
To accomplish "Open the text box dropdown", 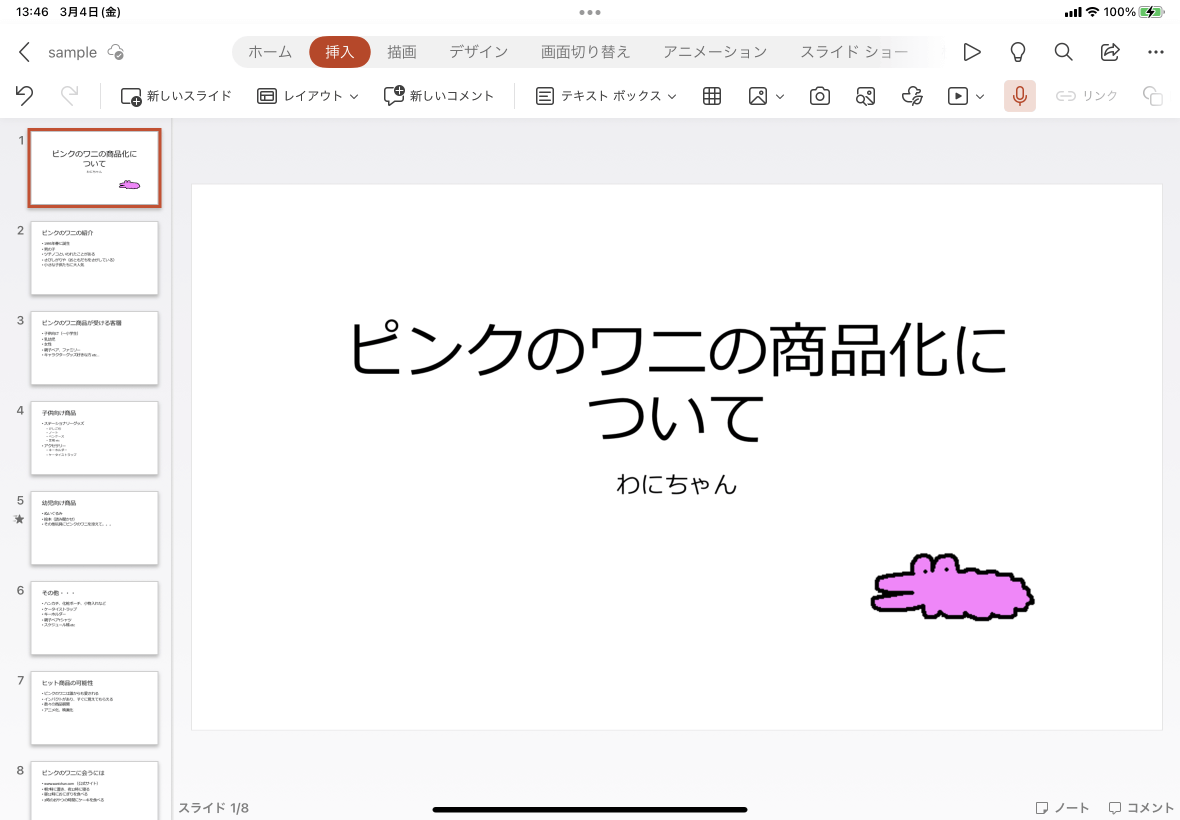I will click(606, 96).
